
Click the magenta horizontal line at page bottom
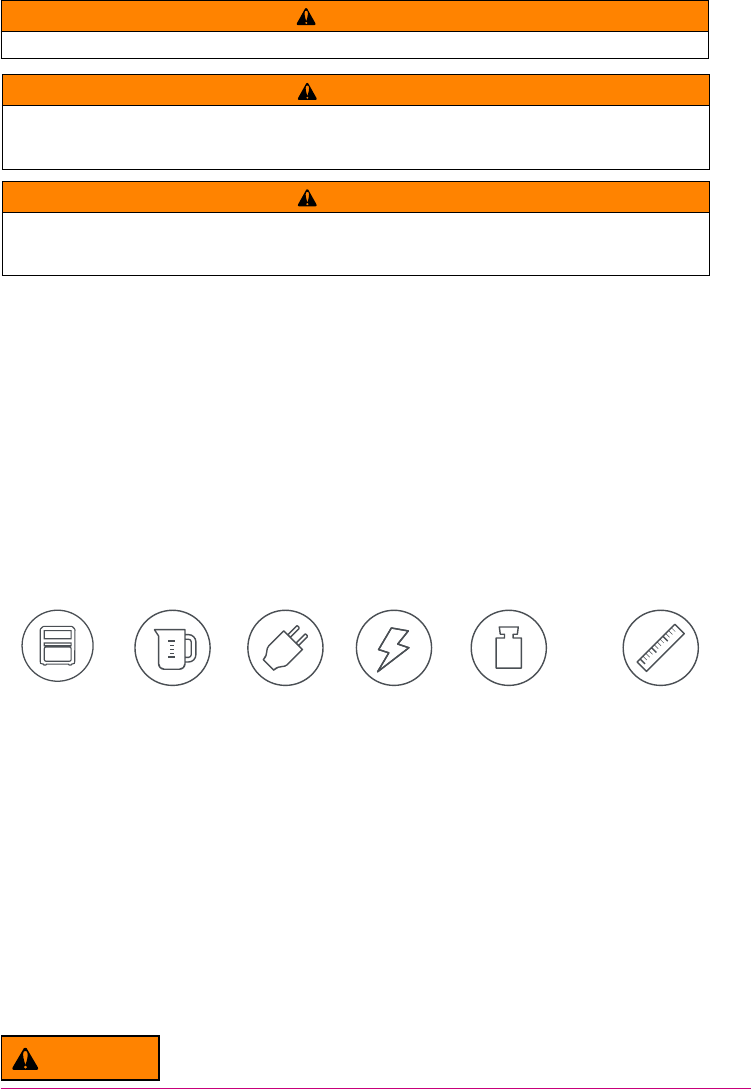pyautogui.click(x=376, y=1088)
